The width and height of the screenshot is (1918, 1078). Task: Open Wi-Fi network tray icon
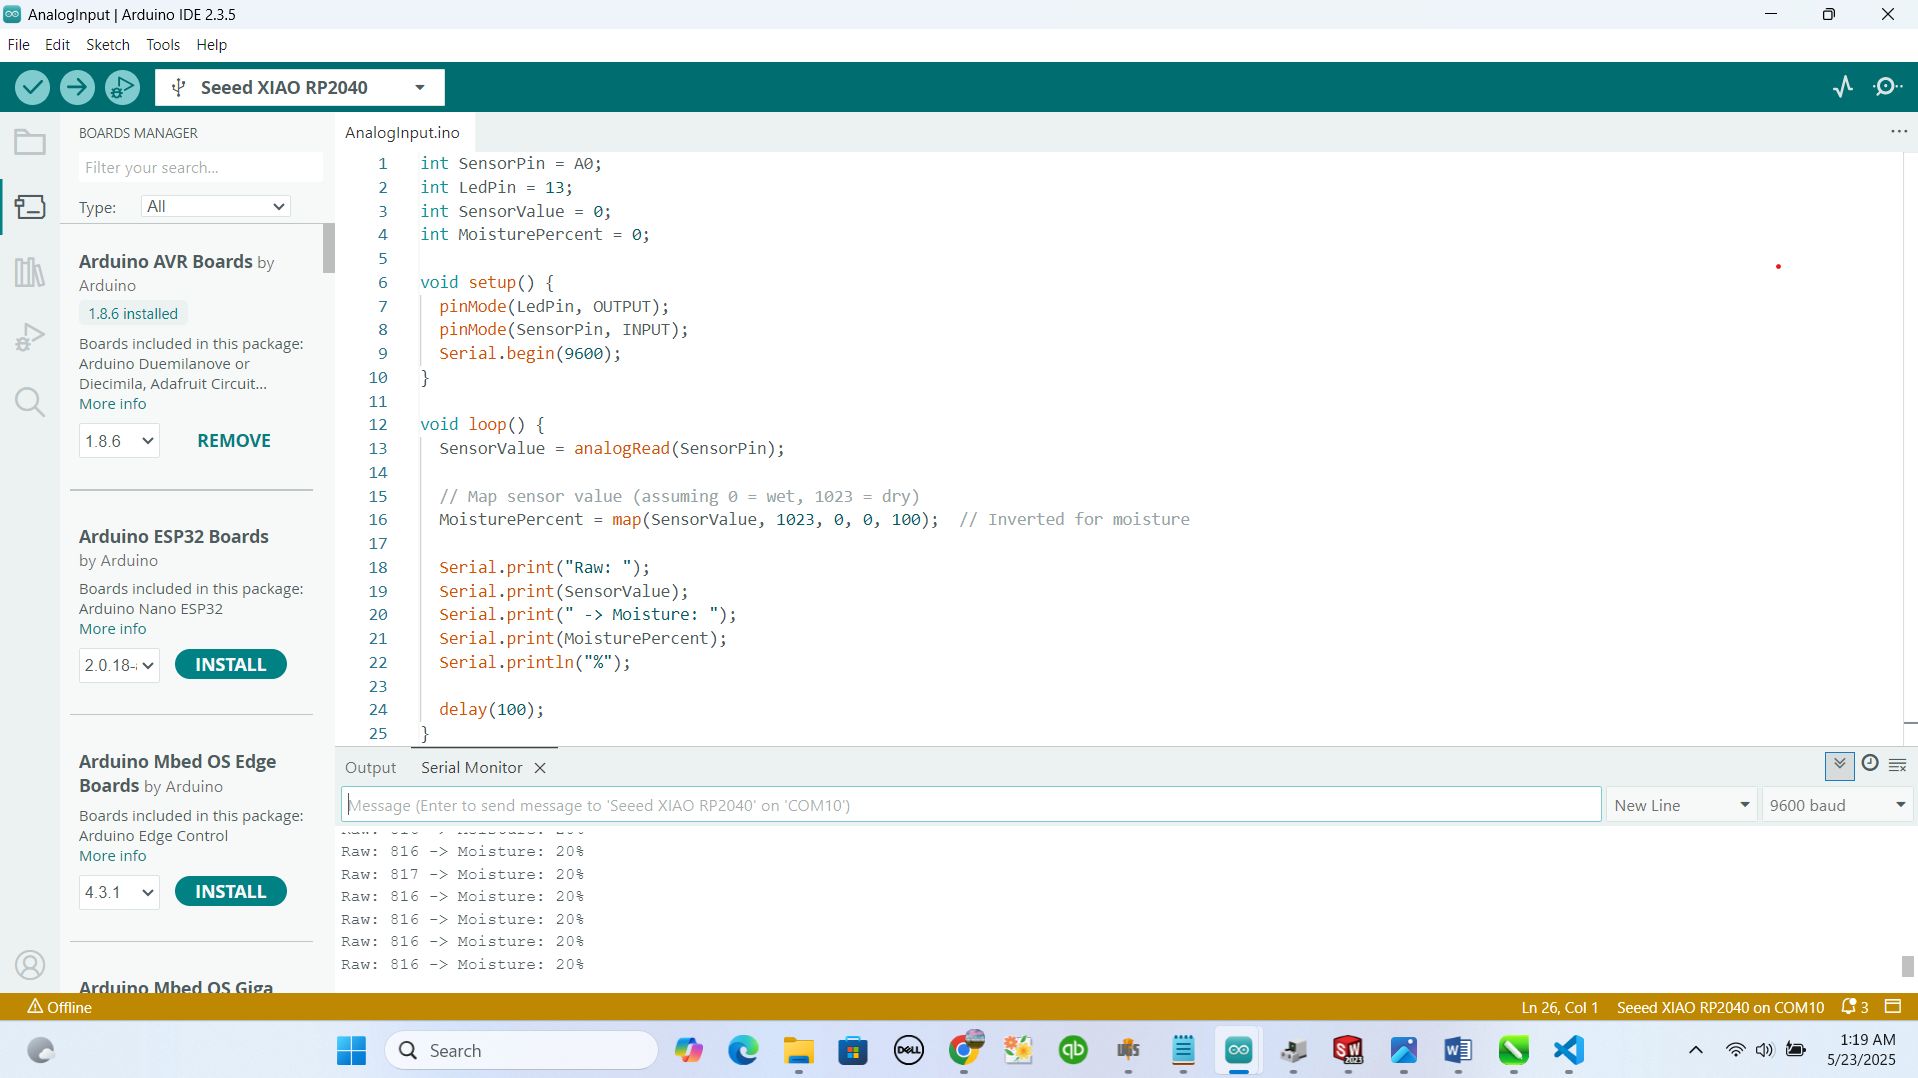tap(1735, 1050)
